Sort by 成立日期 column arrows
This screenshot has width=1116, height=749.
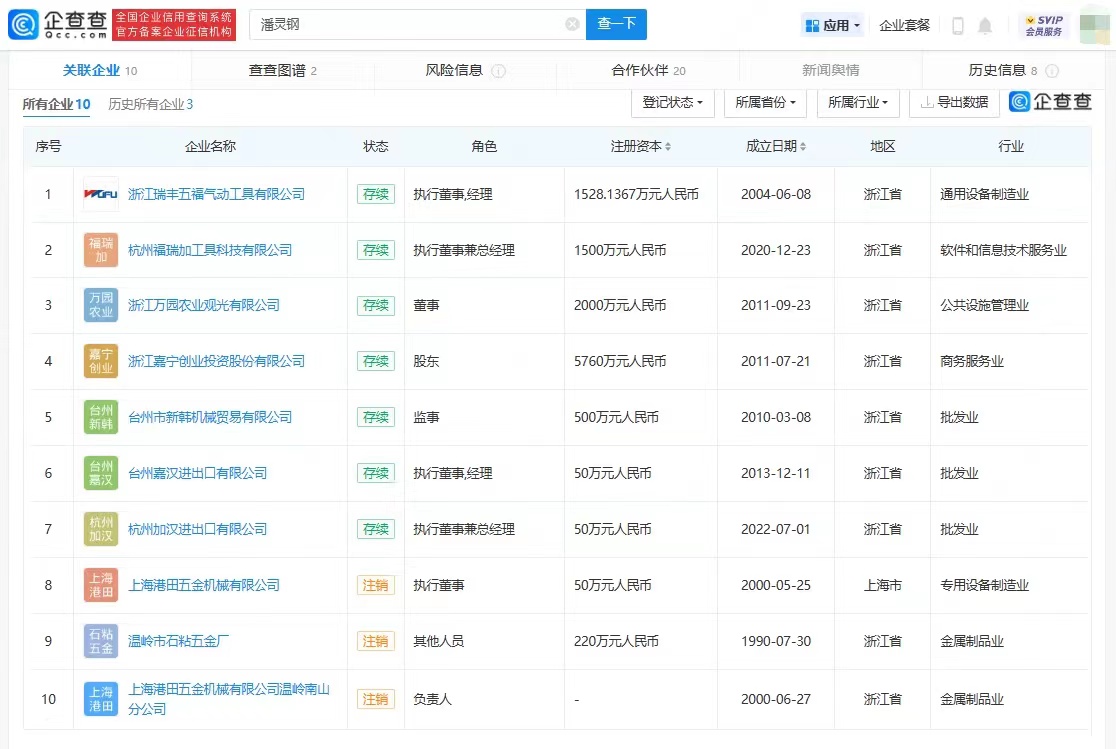(x=803, y=147)
